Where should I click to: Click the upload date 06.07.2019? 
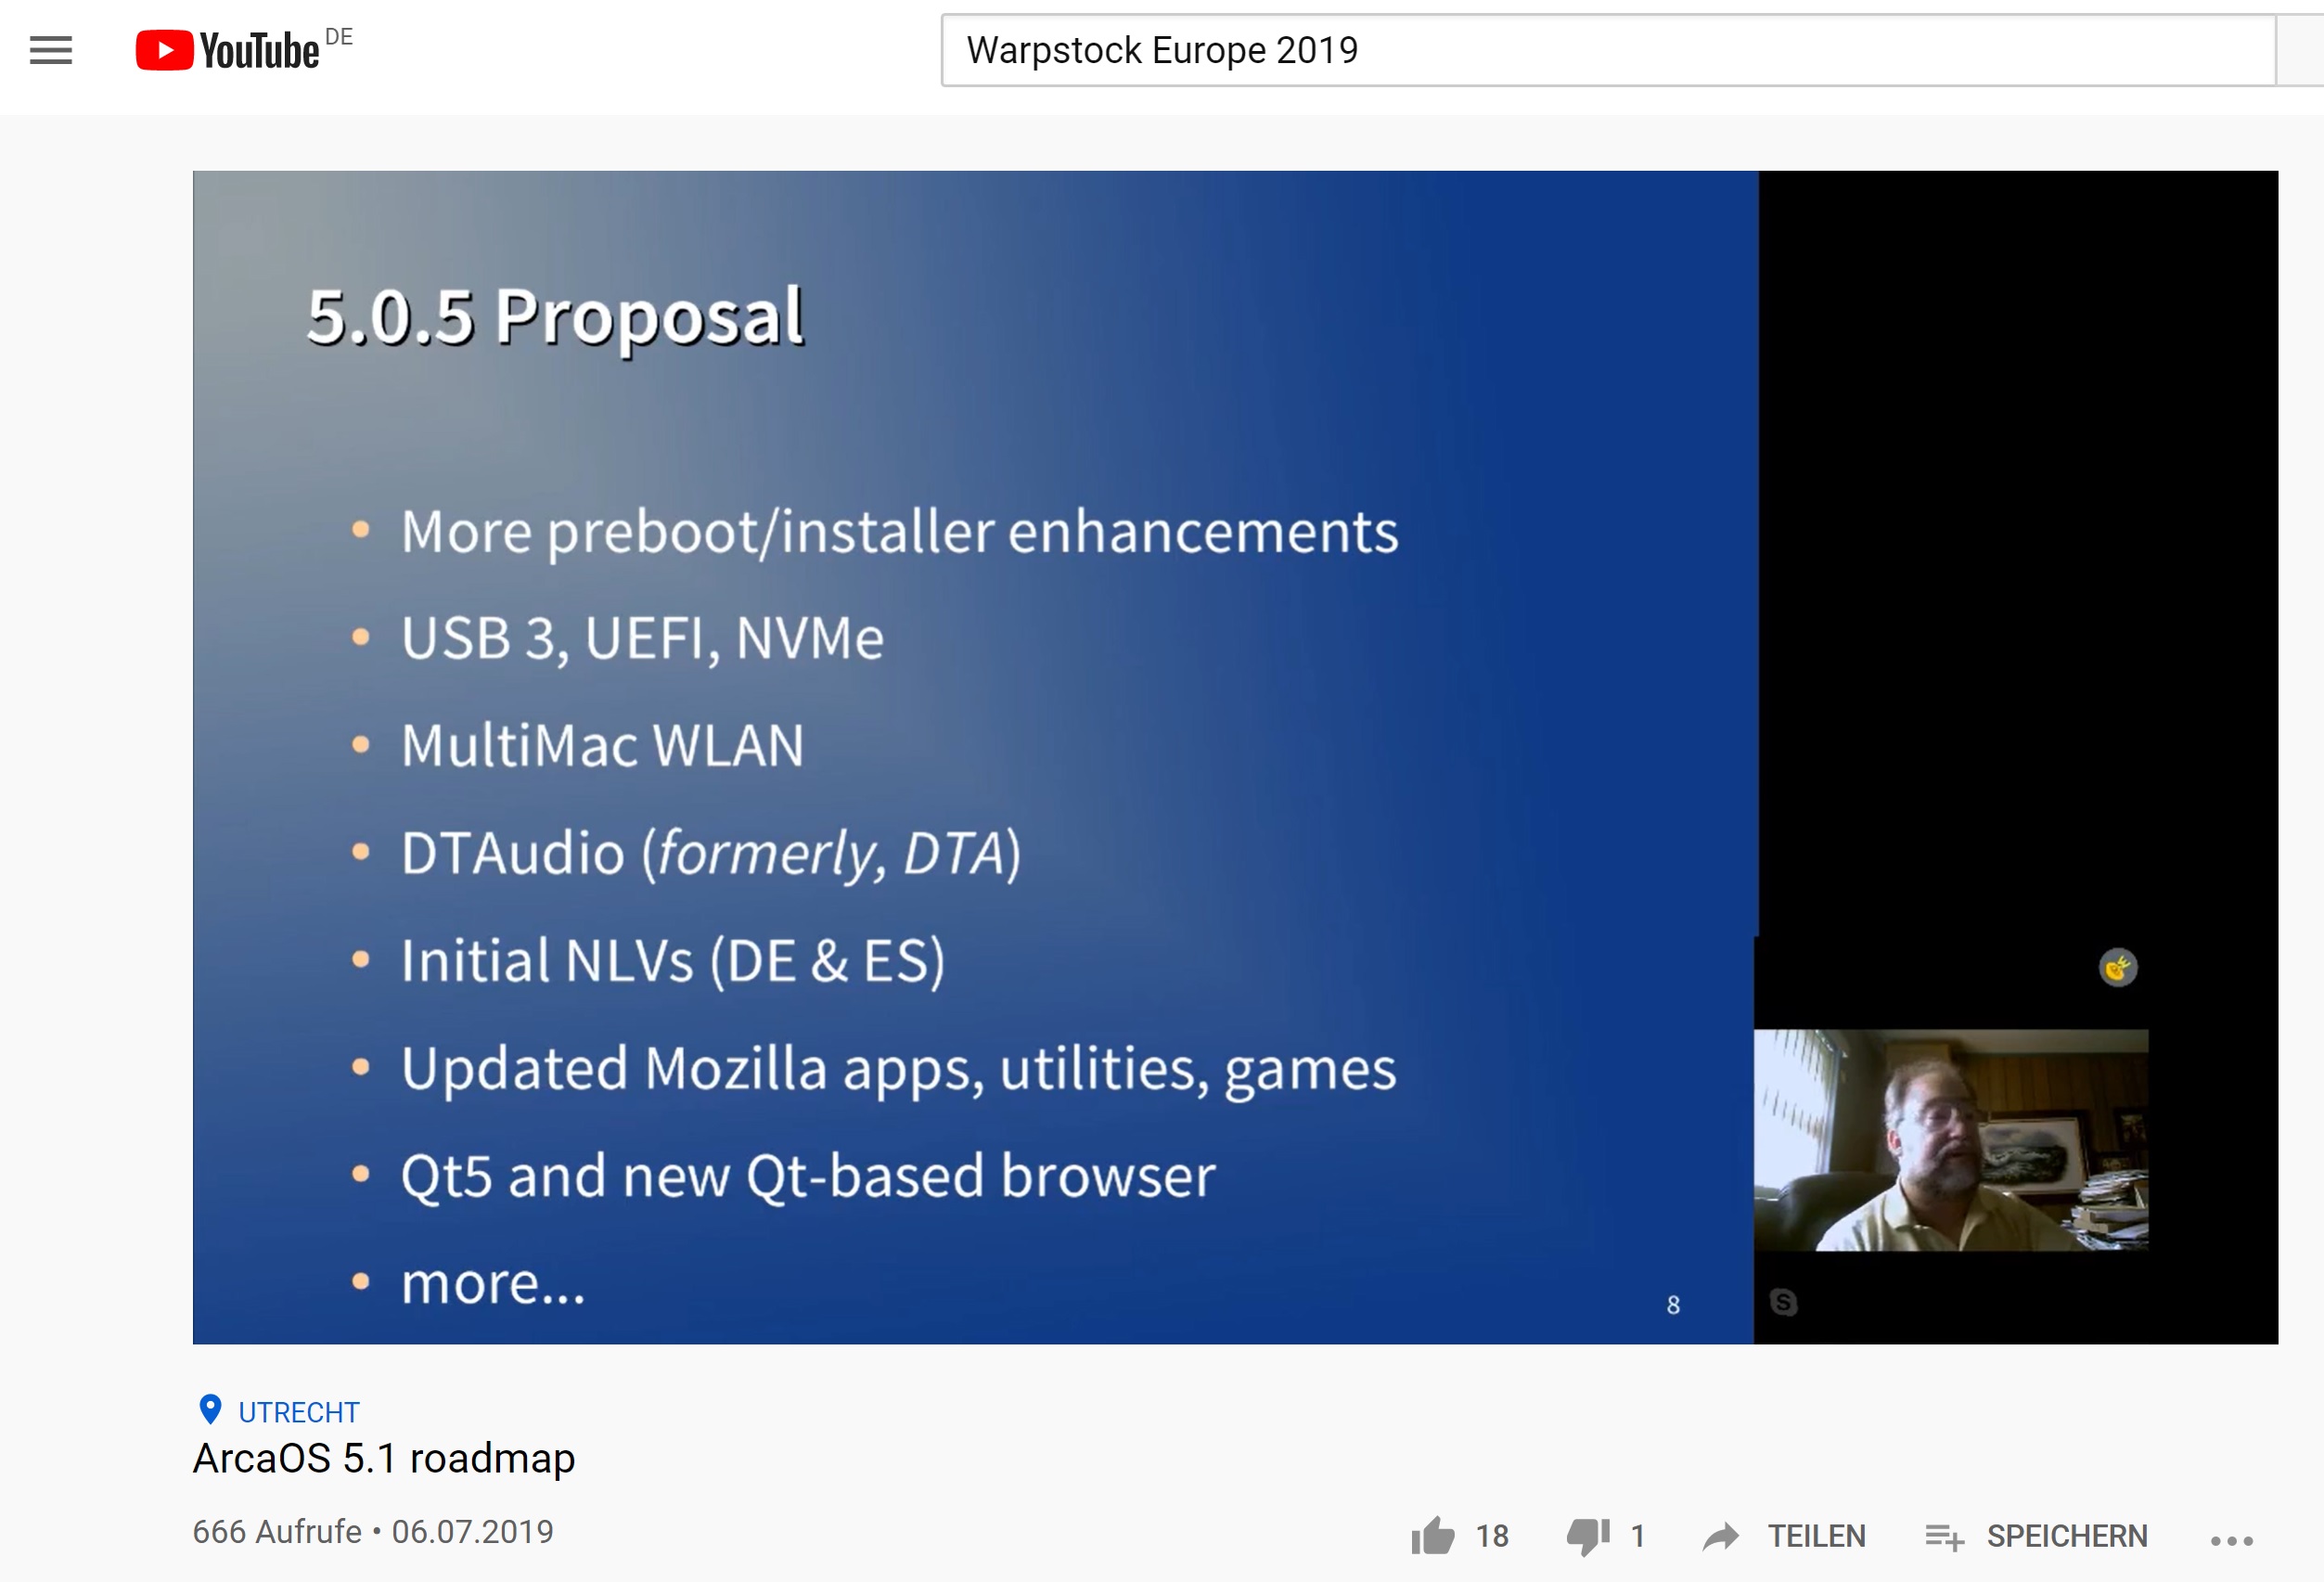[472, 1531]
